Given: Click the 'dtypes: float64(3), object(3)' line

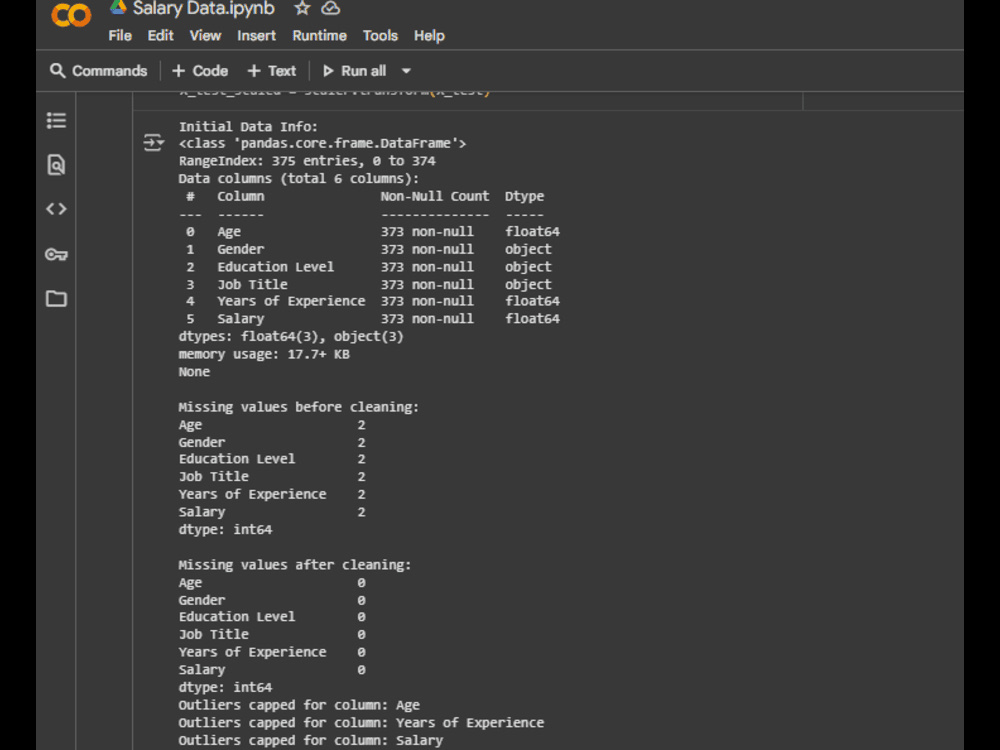Looking at the screenshot, I should [x=291, y=336].
